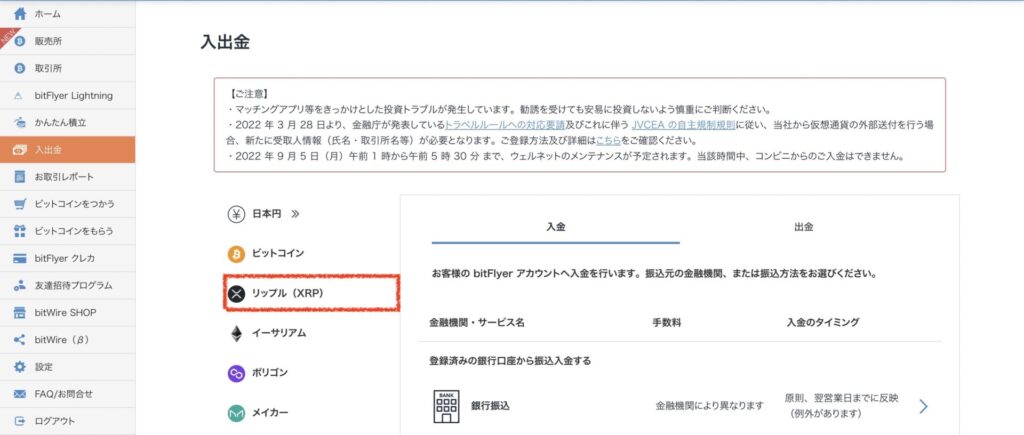This screenshot has width=1024, height=435.
Task: Click the black XRP ripple icon
Action: coord(236,294)
